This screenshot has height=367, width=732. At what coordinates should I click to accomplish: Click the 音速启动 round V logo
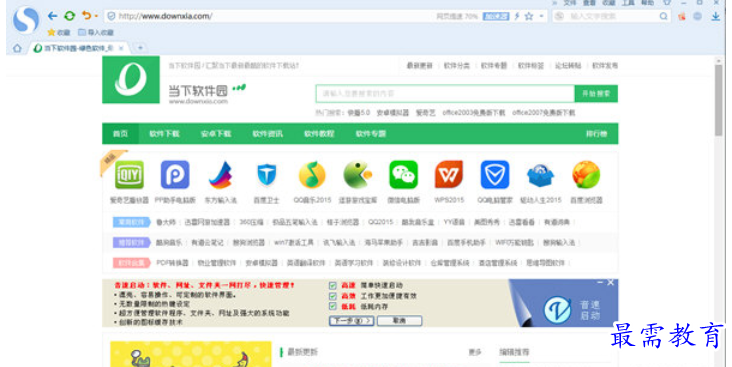557,309
